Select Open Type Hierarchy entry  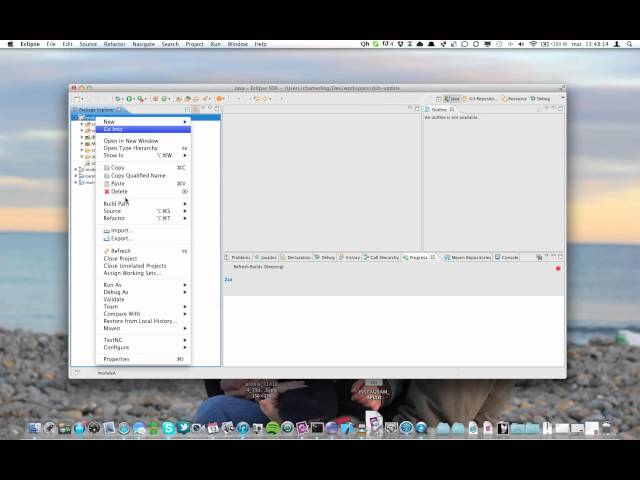point(143,148)
